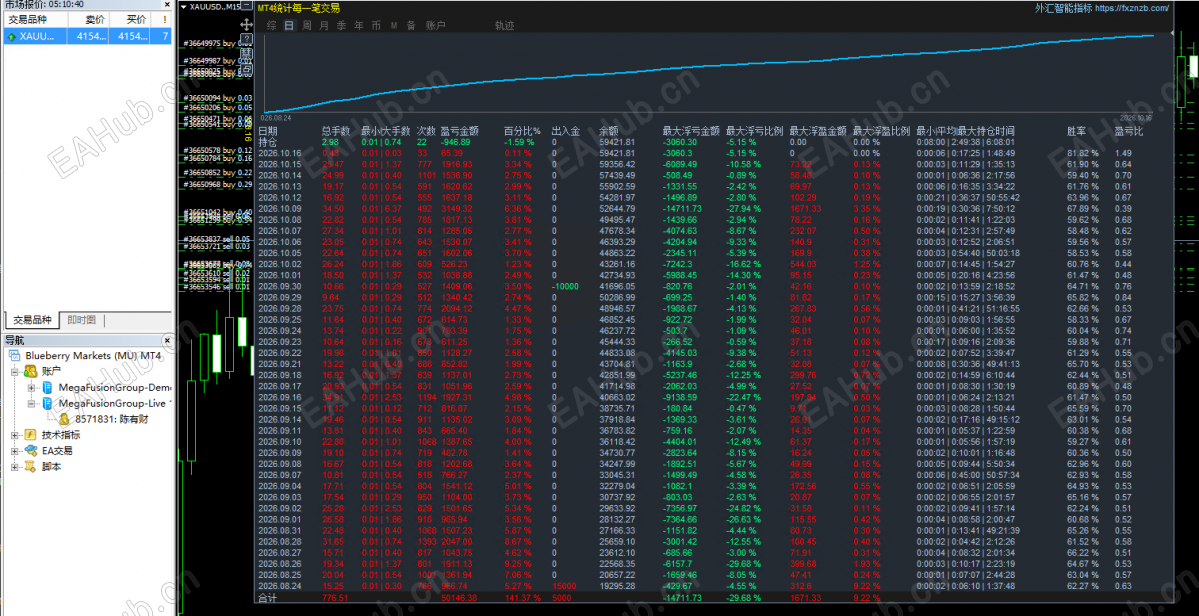Select the 日 daily statistics tab

[x=289, y=25]
